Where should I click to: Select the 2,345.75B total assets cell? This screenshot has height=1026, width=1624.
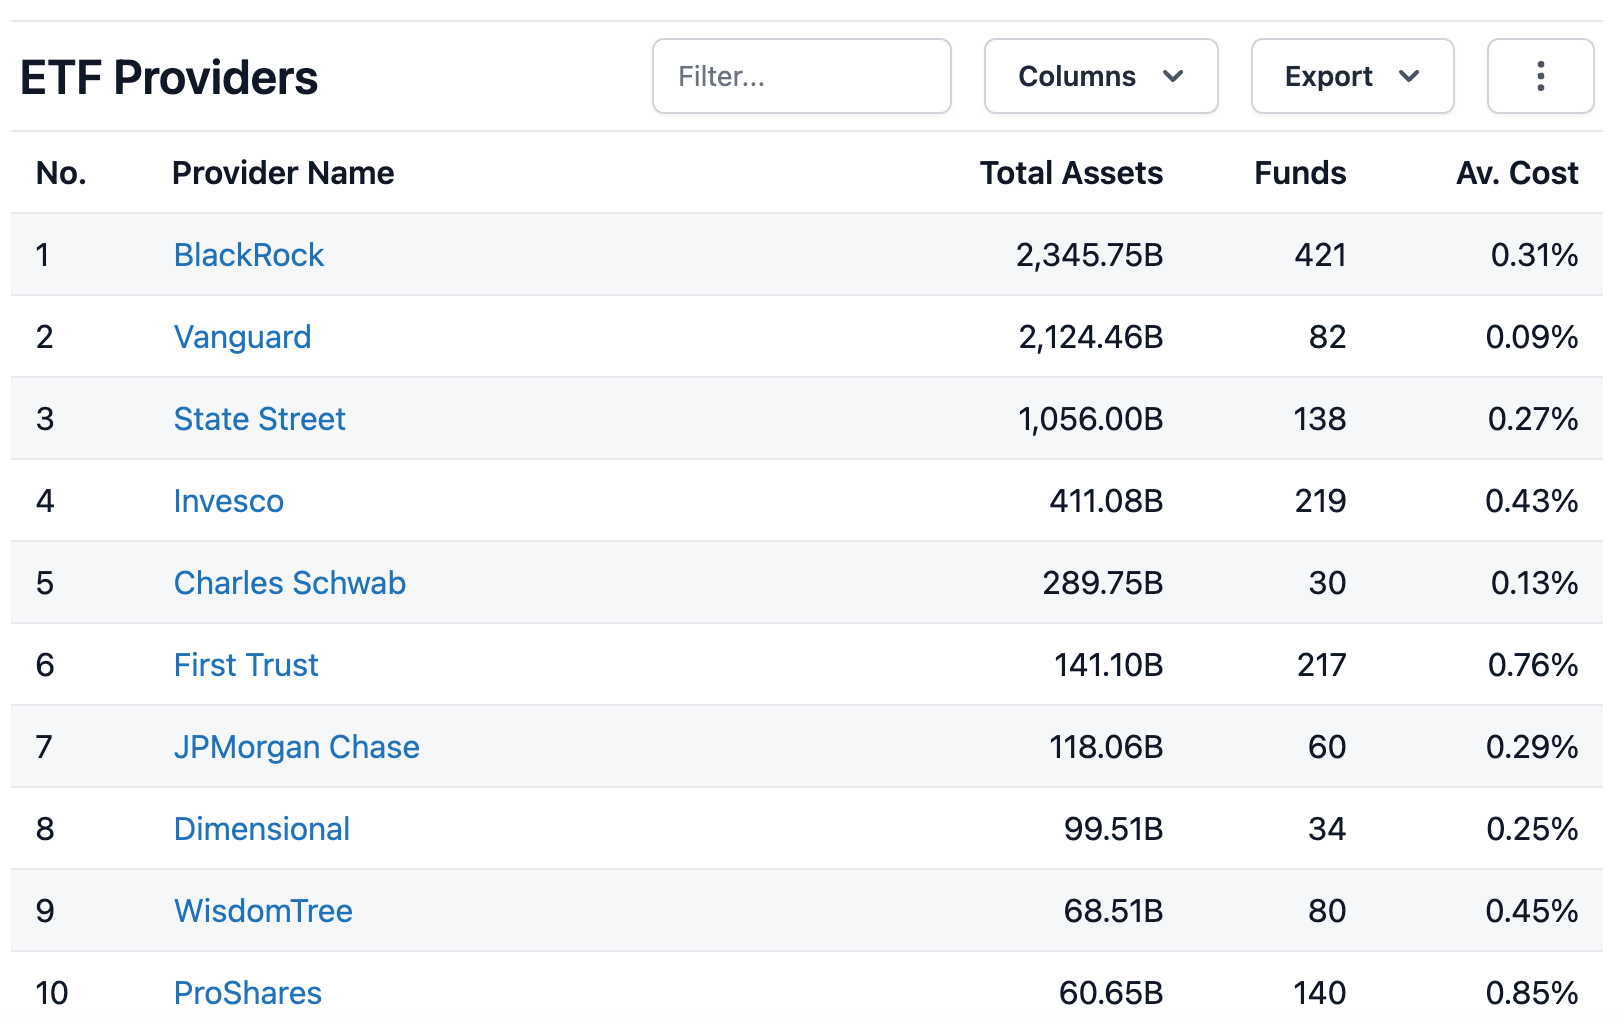1089,255
